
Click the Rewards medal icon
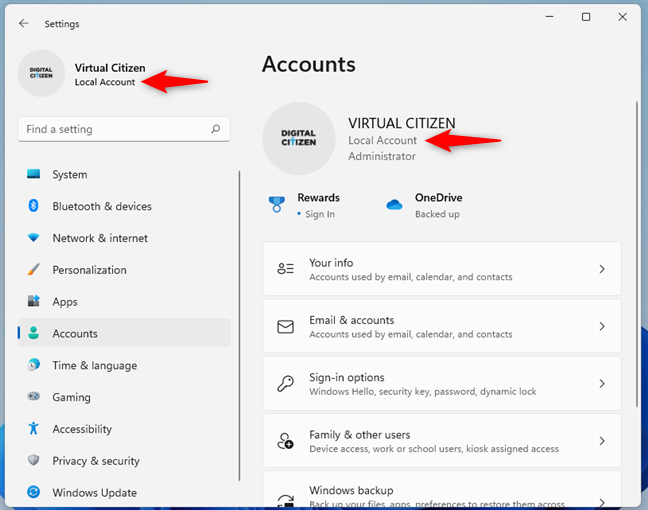(276, 204)
